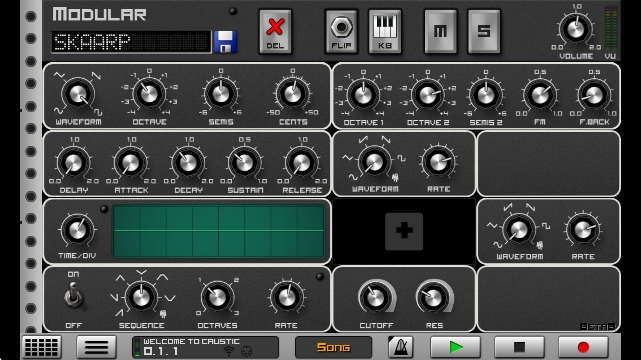Click the upper LFO WAVEFORM knob

pyautogui.click(x=374, y=162)
